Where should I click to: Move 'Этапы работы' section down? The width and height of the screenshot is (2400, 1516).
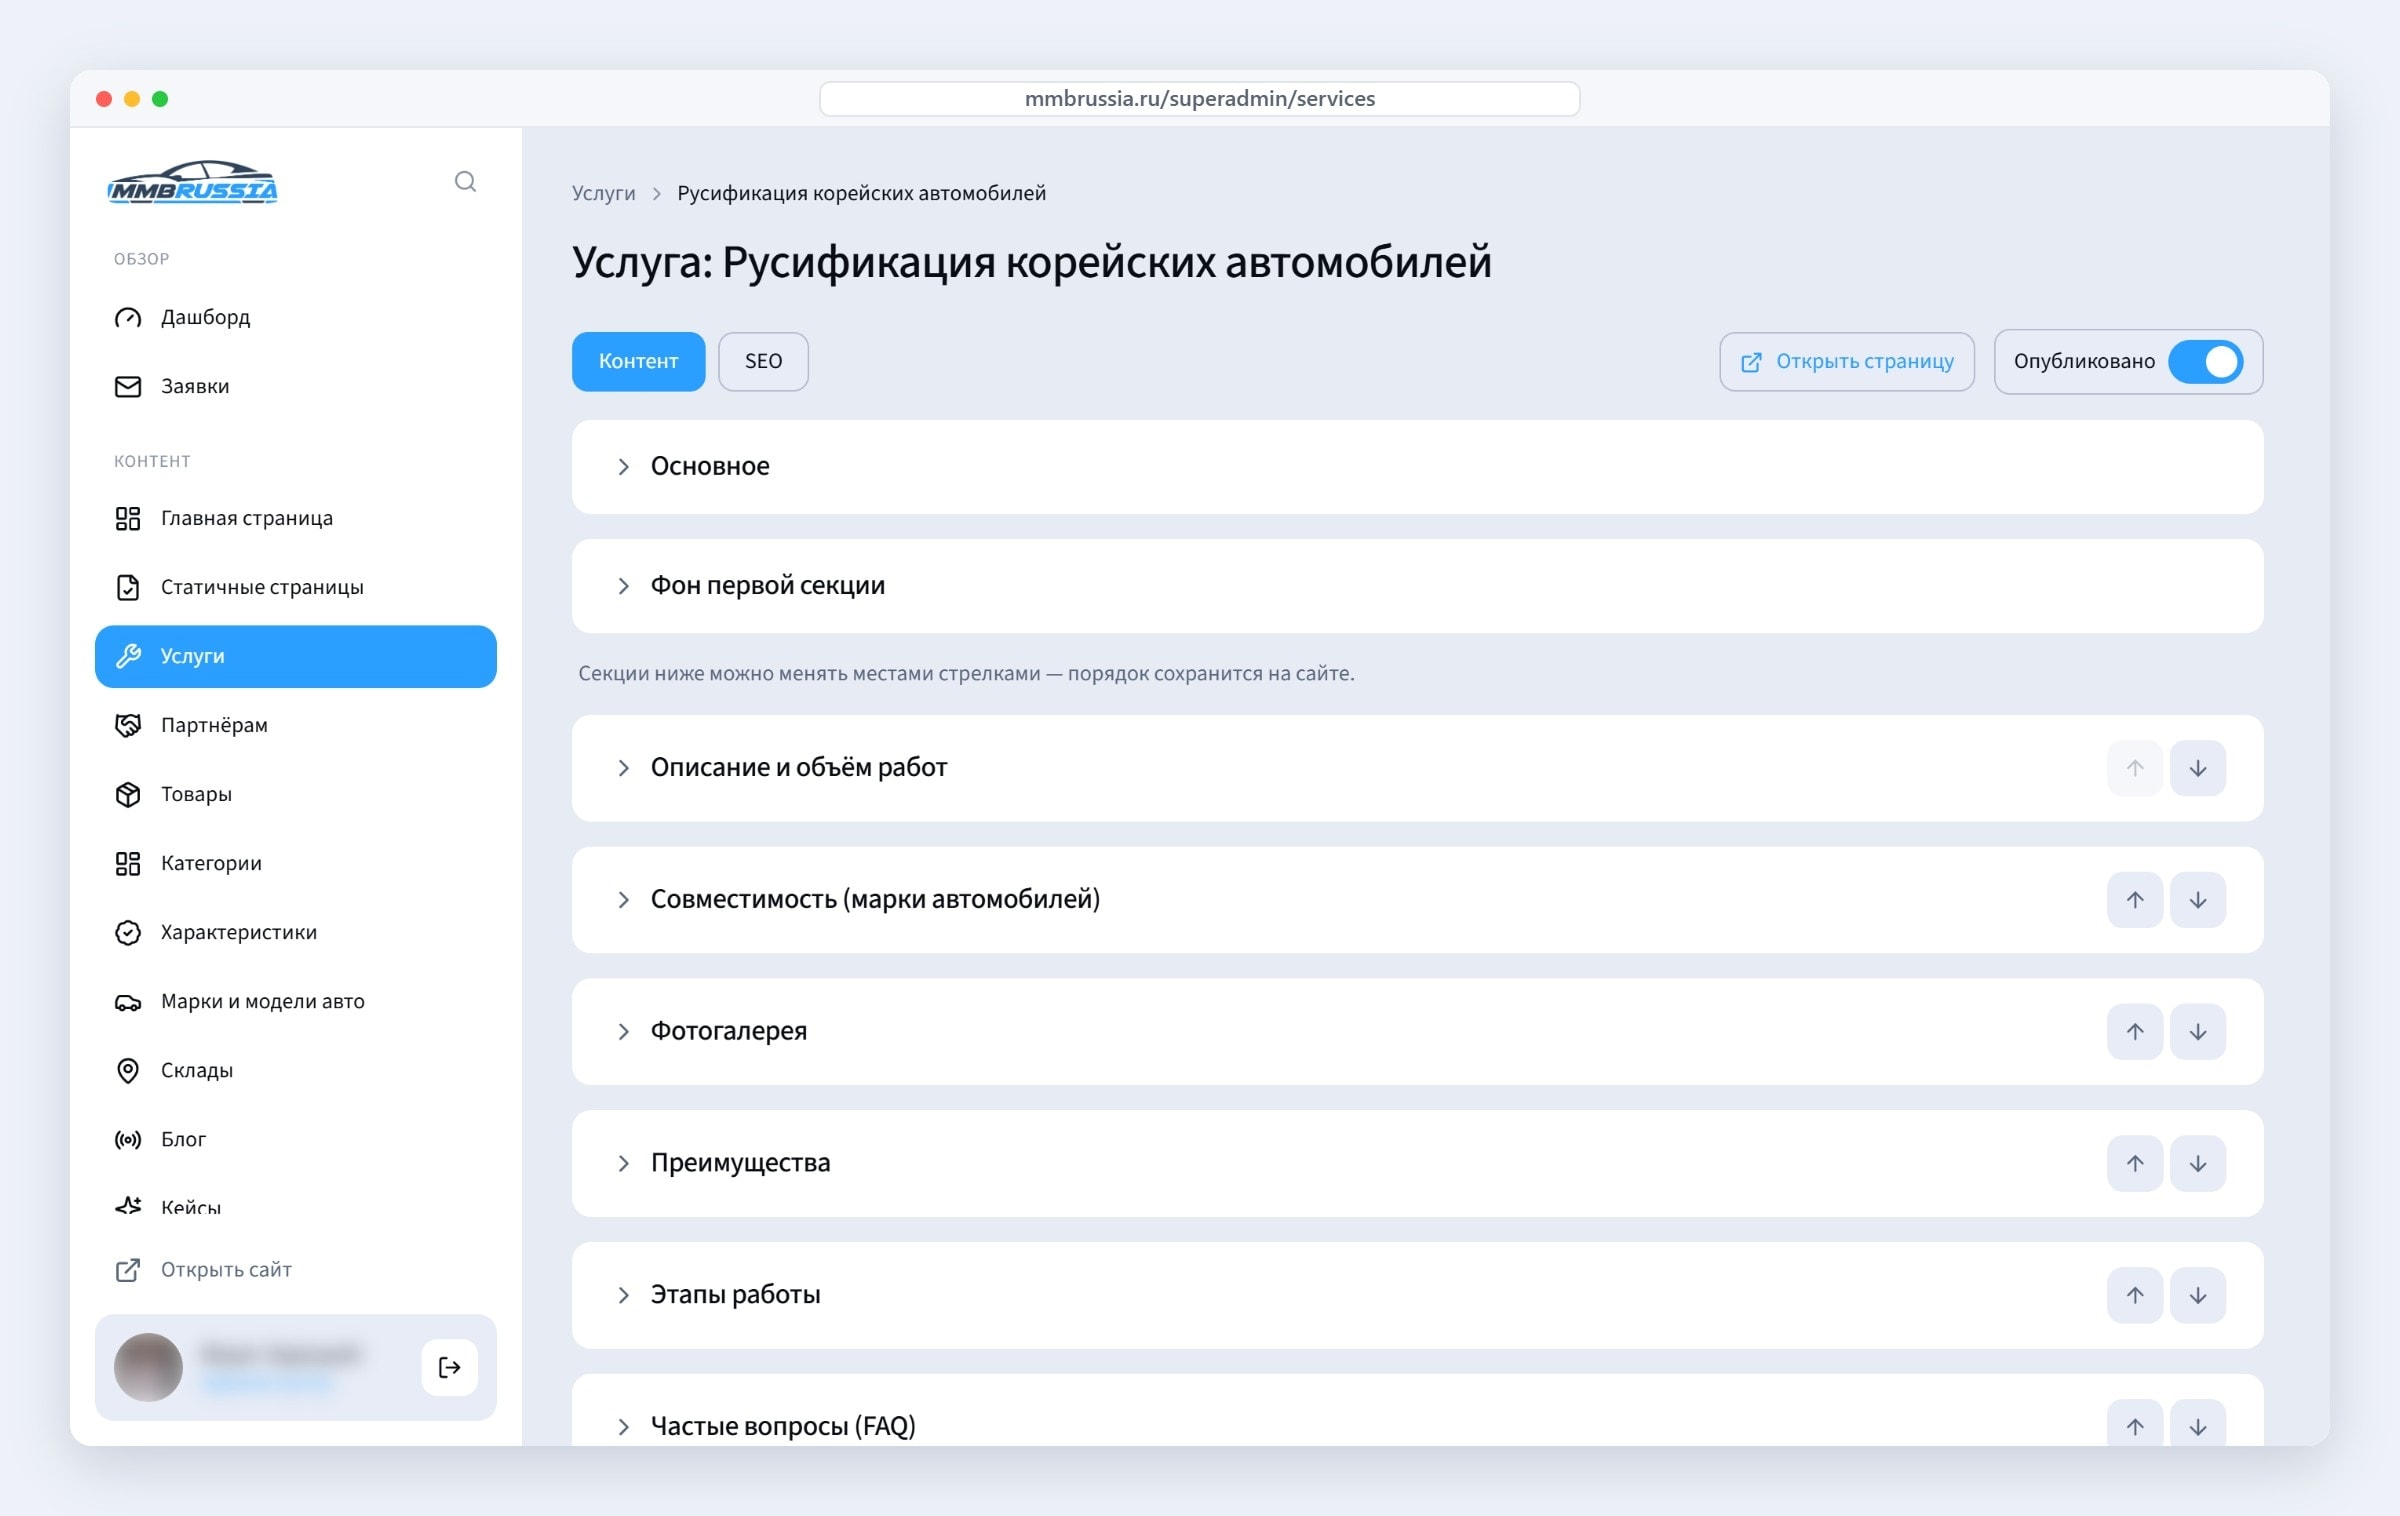2198,1295
